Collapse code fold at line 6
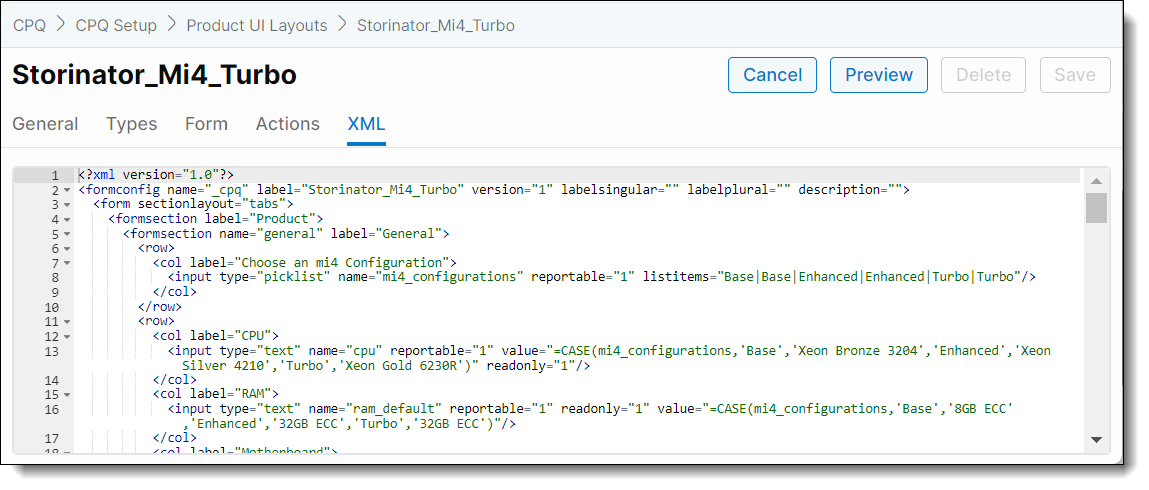Screen dimensions: 1149x490 67,249
